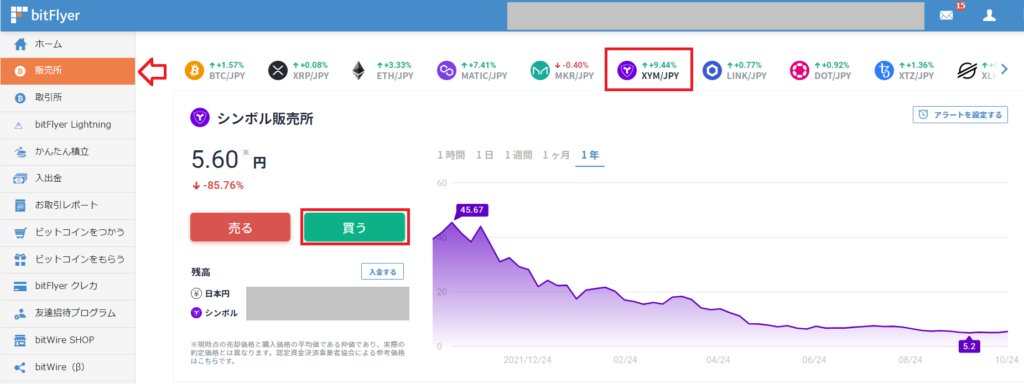Open 入出金 in sidebar

(x=68, y=178)
